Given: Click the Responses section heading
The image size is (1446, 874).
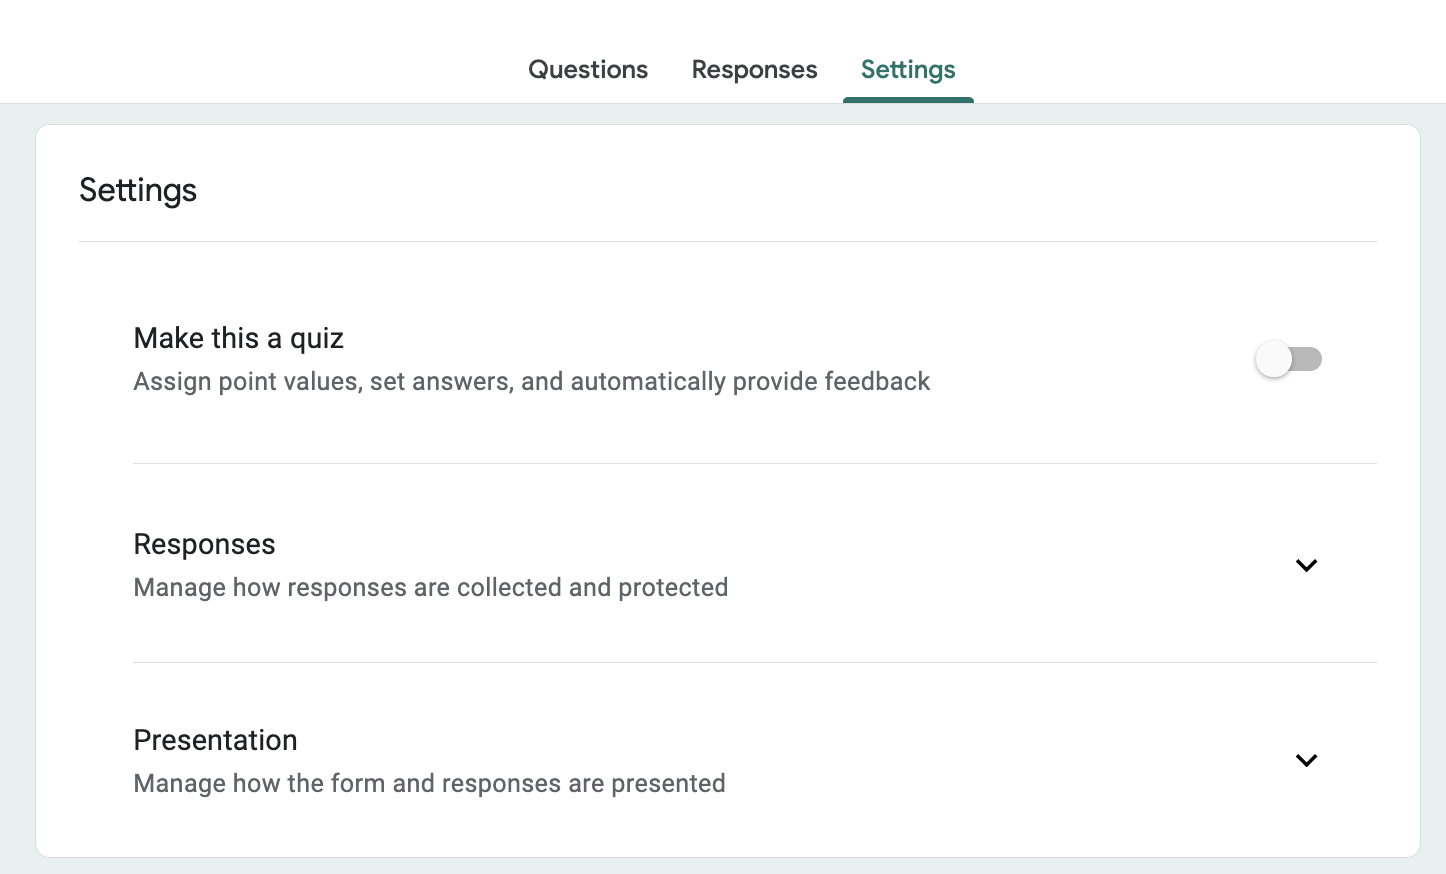Looking at the screenshot, I should click(x=204, y=544).
